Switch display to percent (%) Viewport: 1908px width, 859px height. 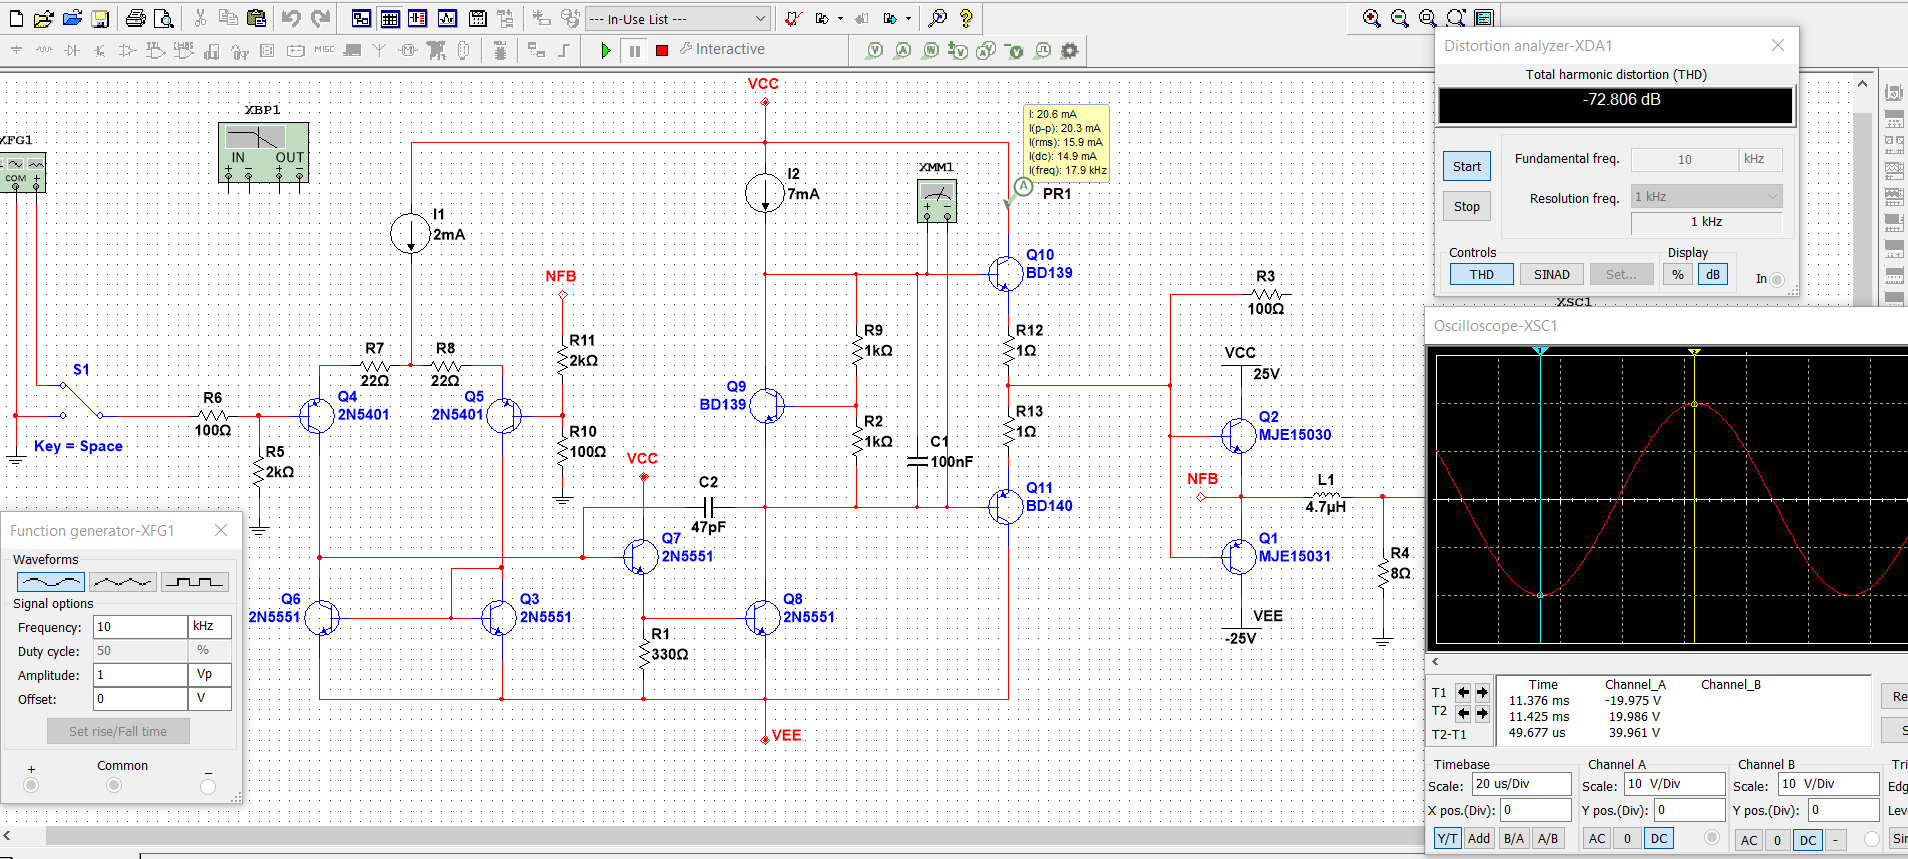1678,274
